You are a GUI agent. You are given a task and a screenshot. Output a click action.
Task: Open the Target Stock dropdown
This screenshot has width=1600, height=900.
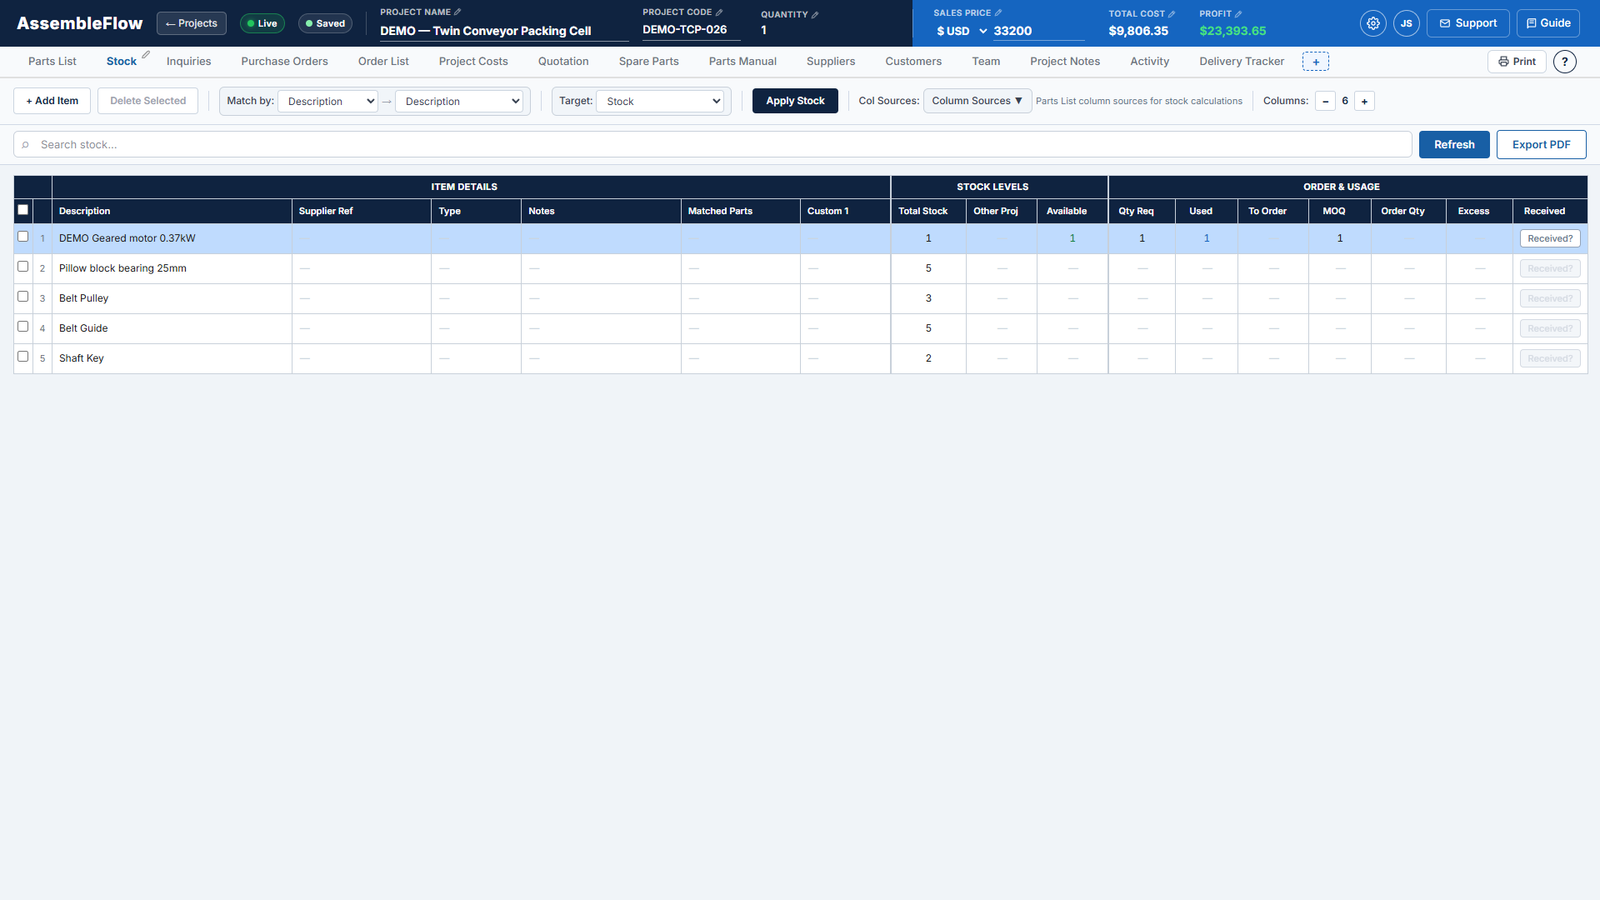(660, 101)
